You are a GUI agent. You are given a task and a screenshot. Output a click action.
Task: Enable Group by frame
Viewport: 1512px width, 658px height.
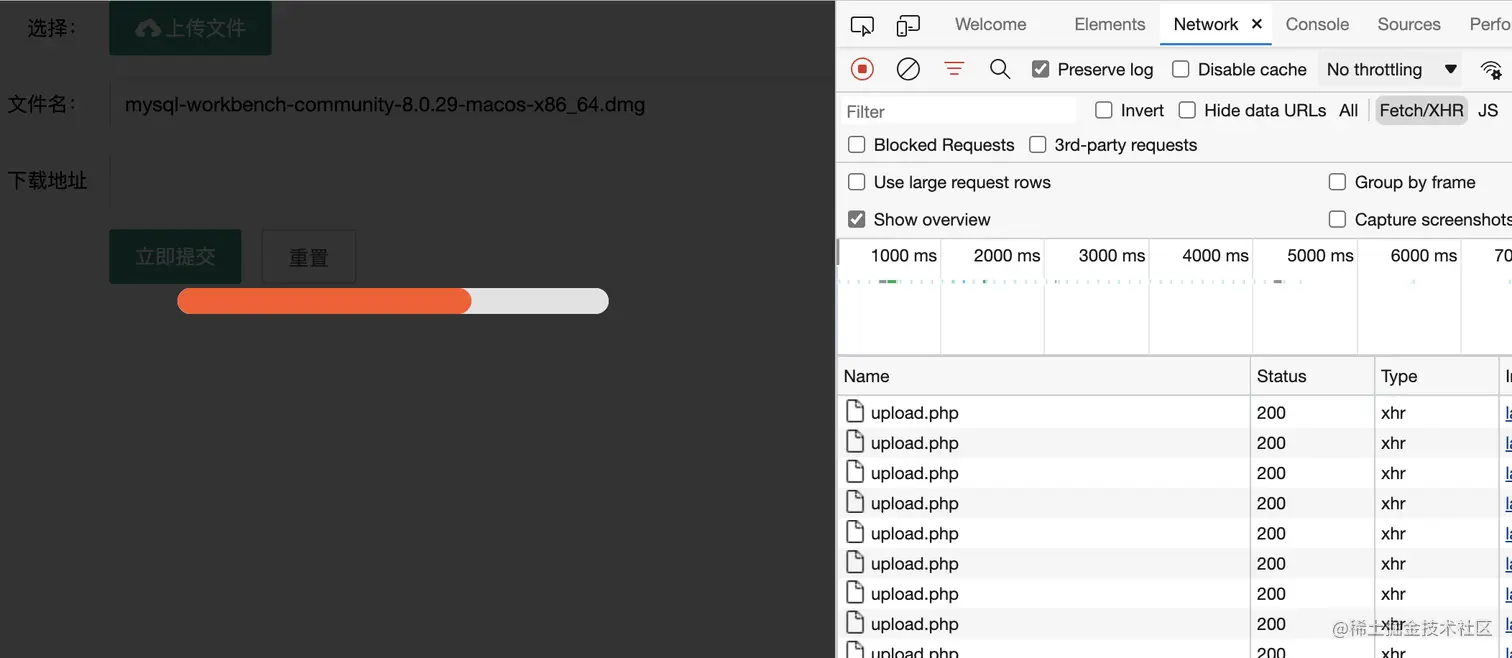coord(1337,182)
